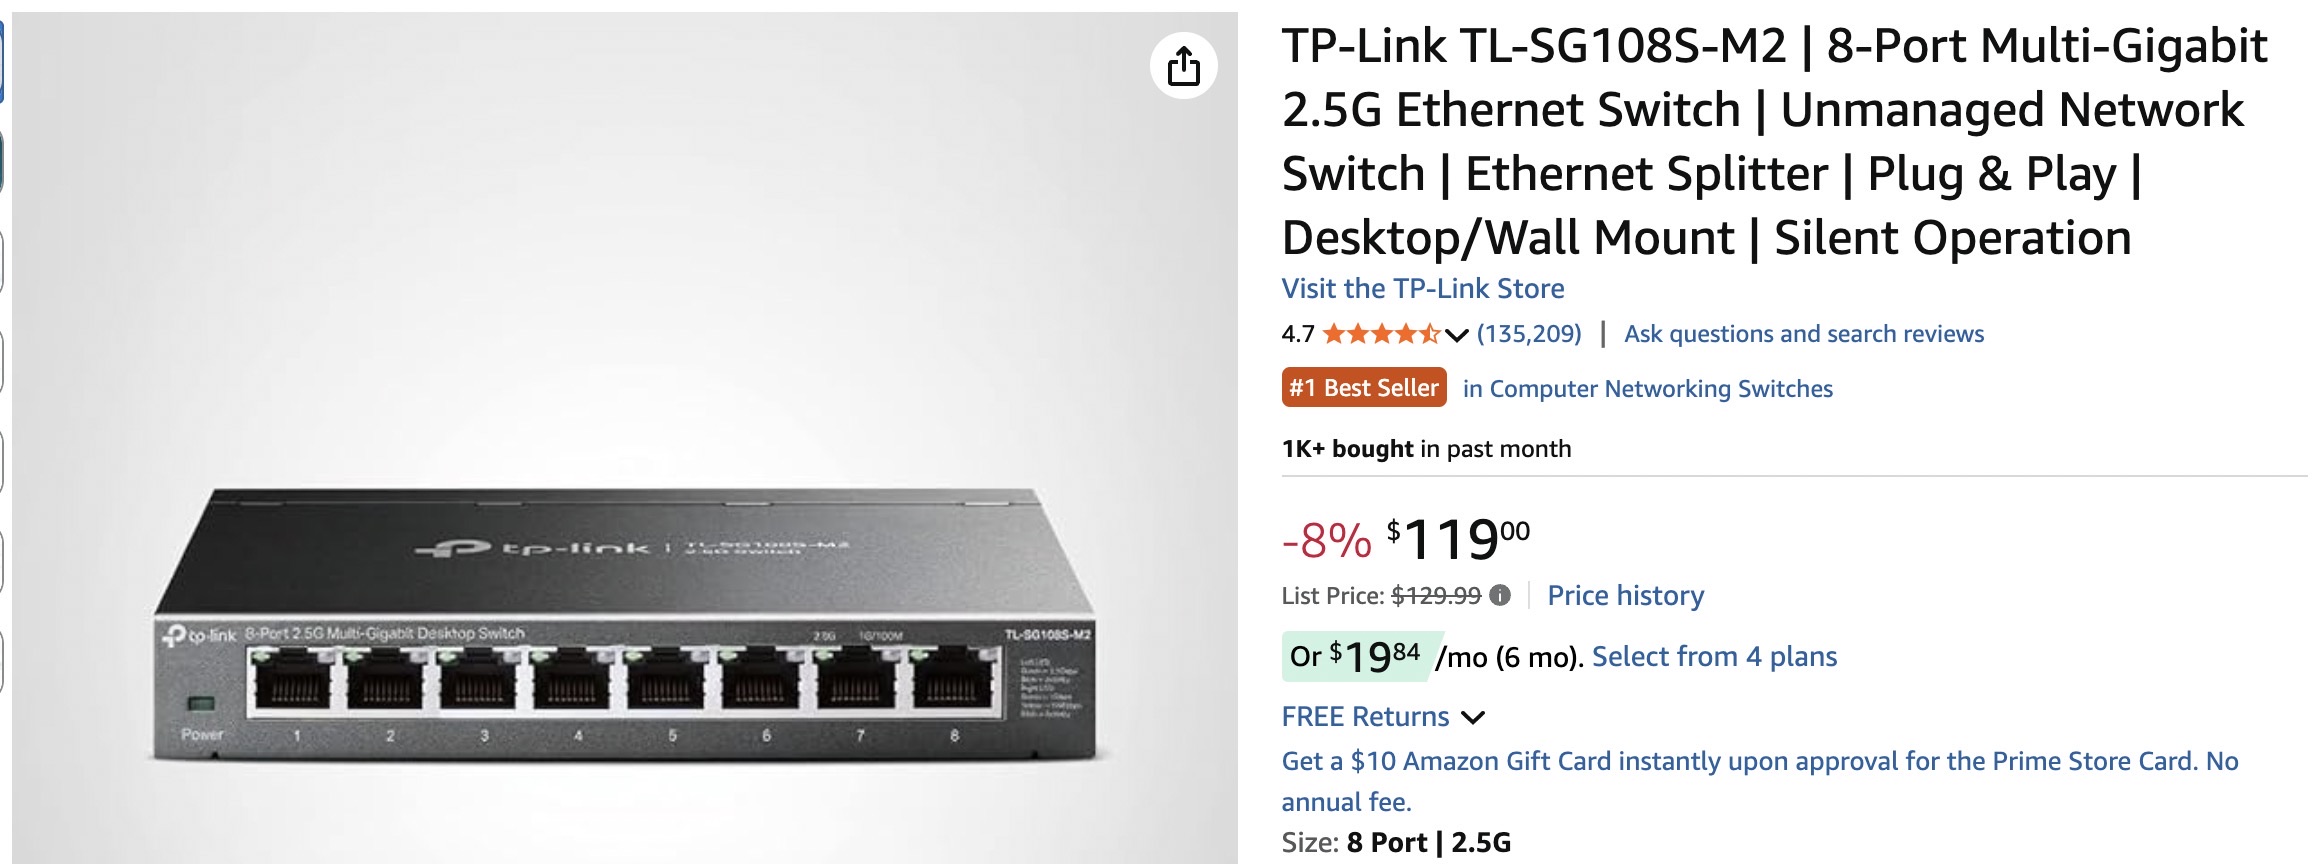This screenshot has height=864, width=2322.
Task: Open the $10 Amazon Gift Card offer
Action: click(x=1759, y=762)
